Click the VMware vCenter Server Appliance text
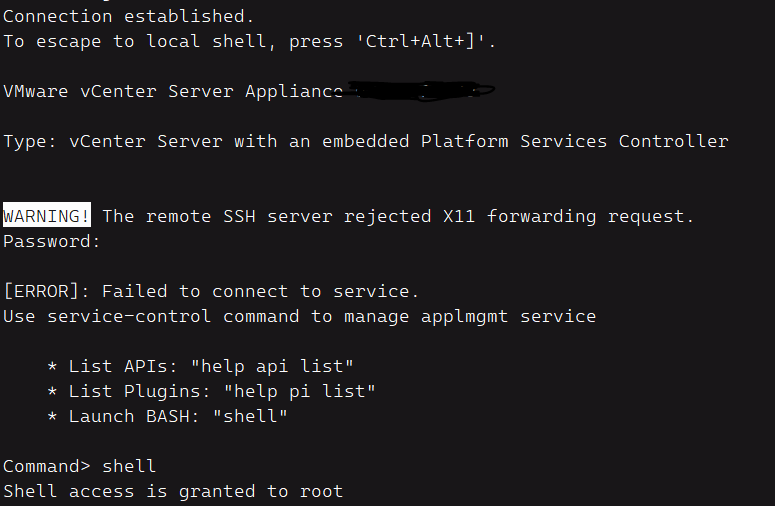This screenshot has width=775, height=506. click(x=172, y=91)
